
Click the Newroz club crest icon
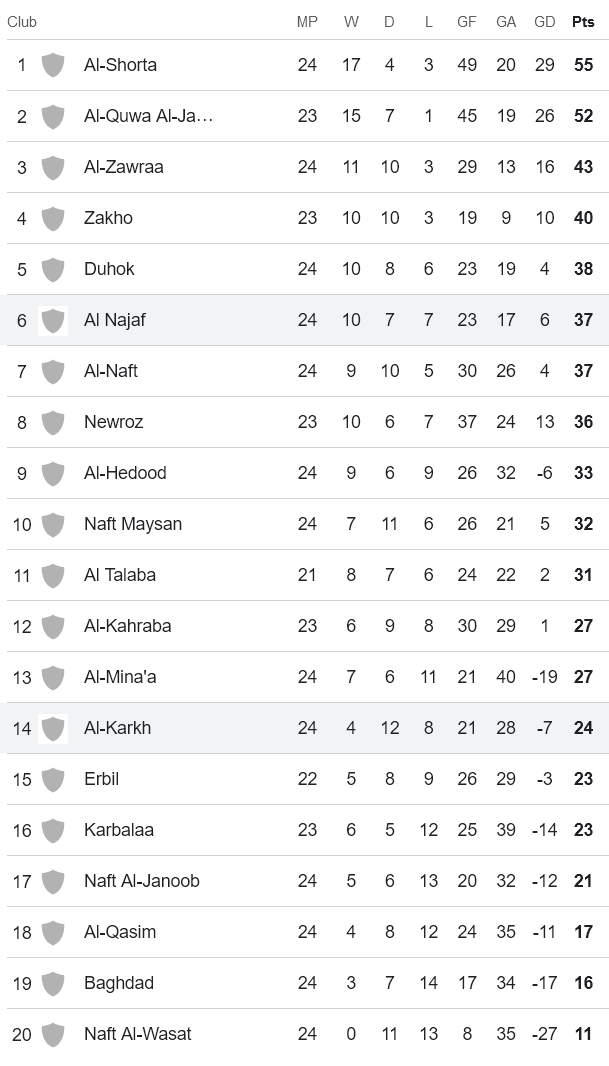[53, 422]
